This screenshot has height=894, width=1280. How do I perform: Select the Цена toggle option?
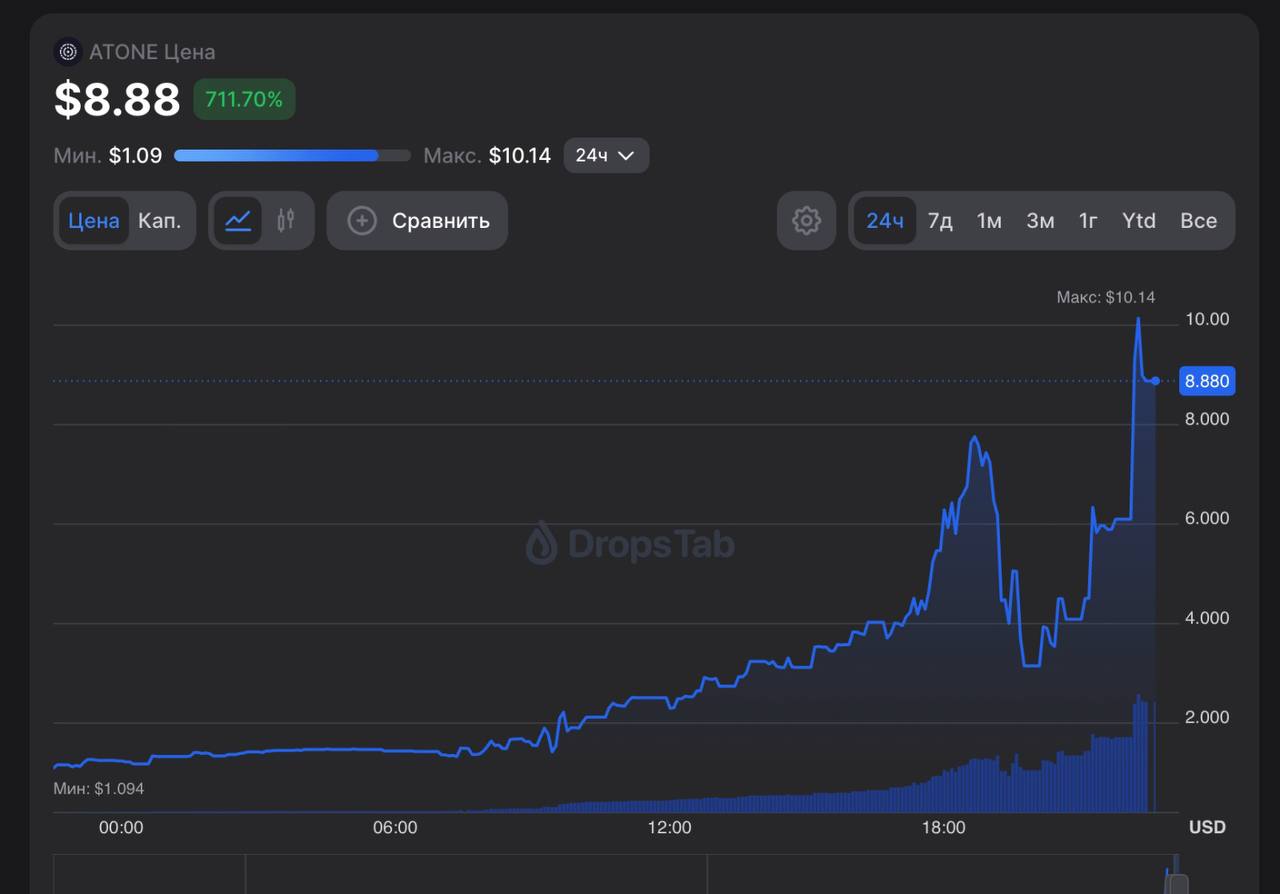(94, 221)
